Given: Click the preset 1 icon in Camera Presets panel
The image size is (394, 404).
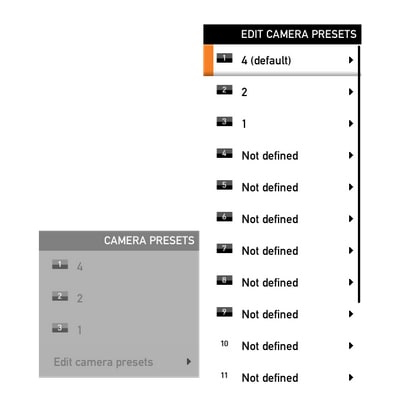Looking at the screenshot, I should tap(60, 265).
